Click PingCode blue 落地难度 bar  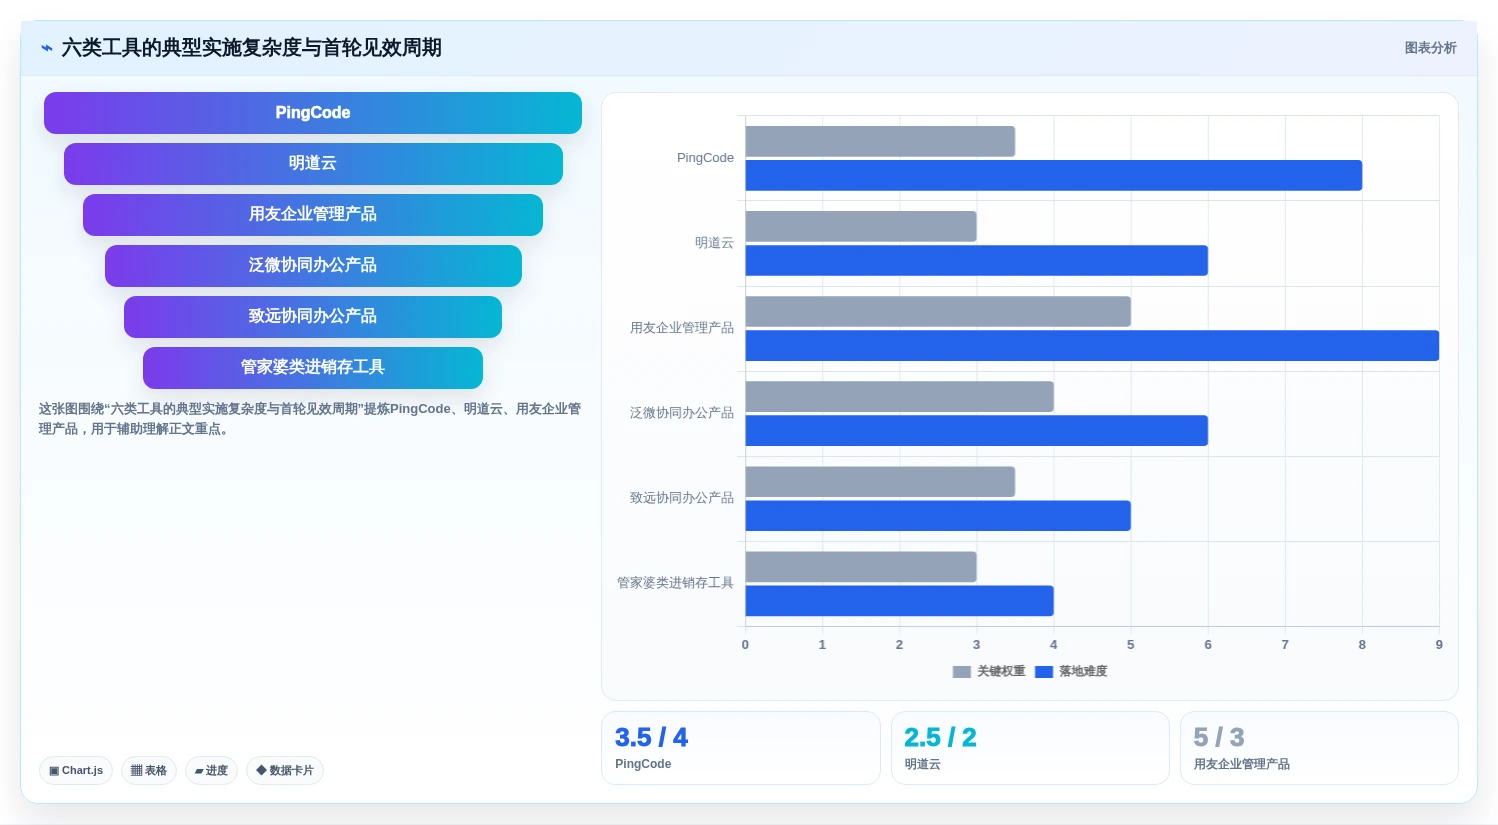(1054, 175)
